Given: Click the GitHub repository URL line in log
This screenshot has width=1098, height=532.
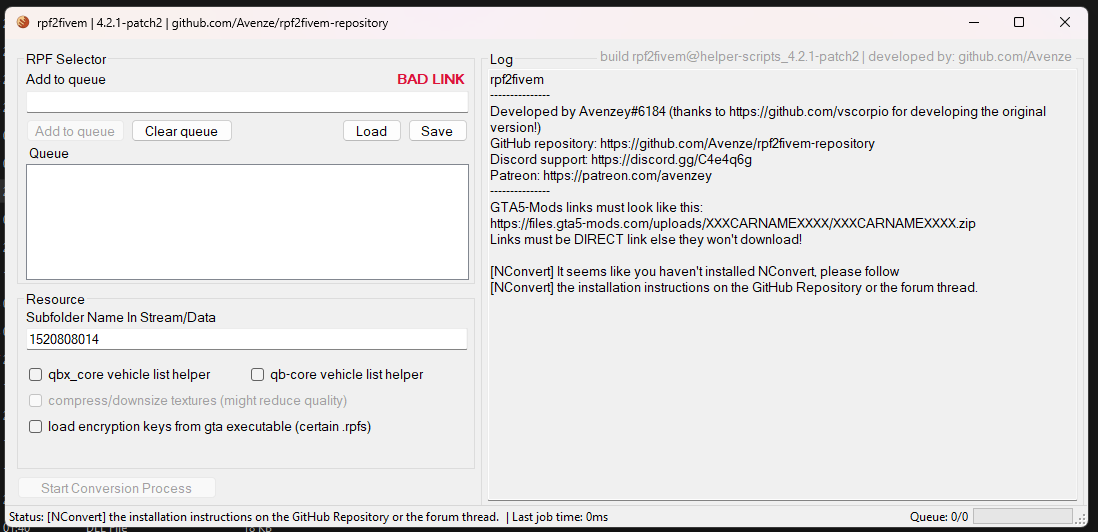Looking at the screenshot, I should tap(682, 144).
